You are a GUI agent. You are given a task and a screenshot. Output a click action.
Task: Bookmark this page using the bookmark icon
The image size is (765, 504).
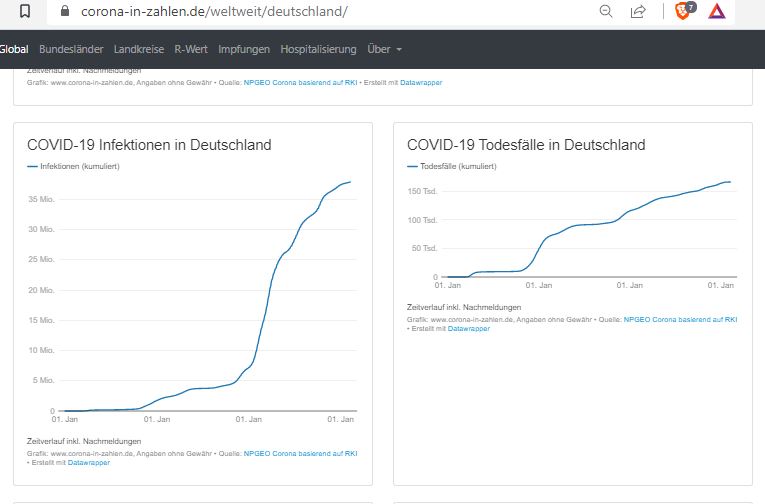pyautogui.click(x=25, y=12)
